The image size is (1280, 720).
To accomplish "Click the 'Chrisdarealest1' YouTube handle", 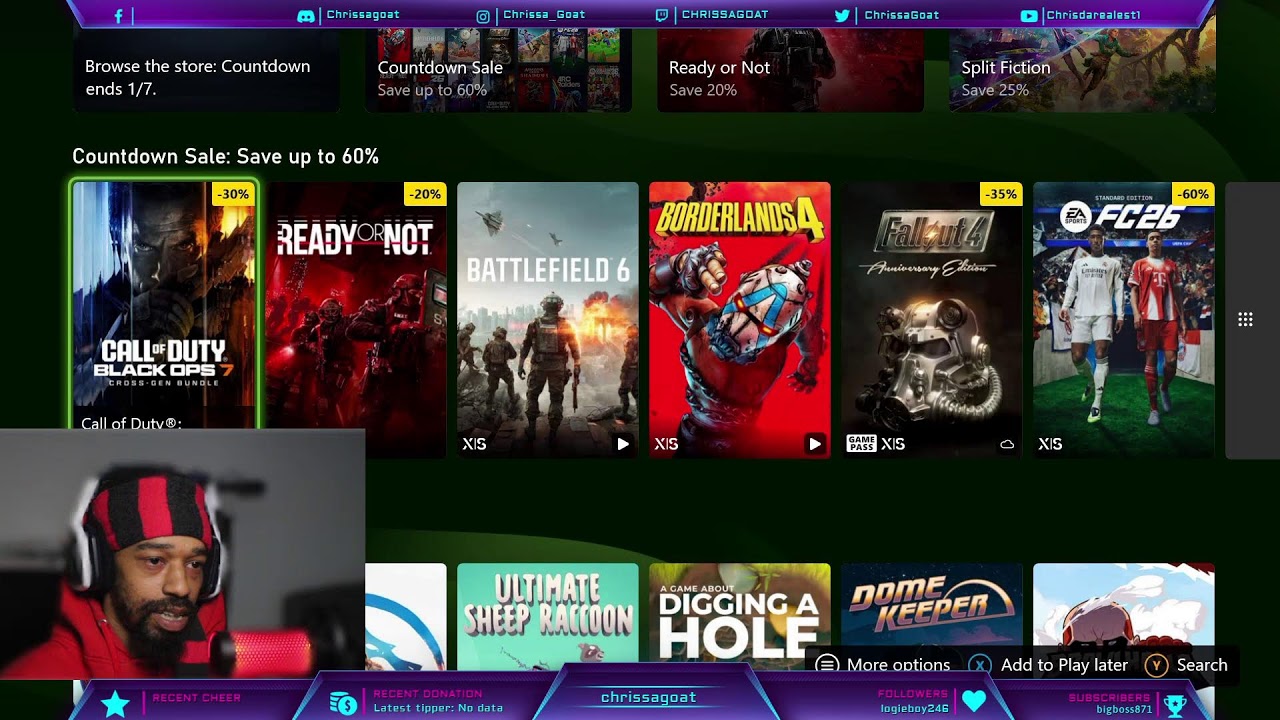I will click(x=1093, y=15).
